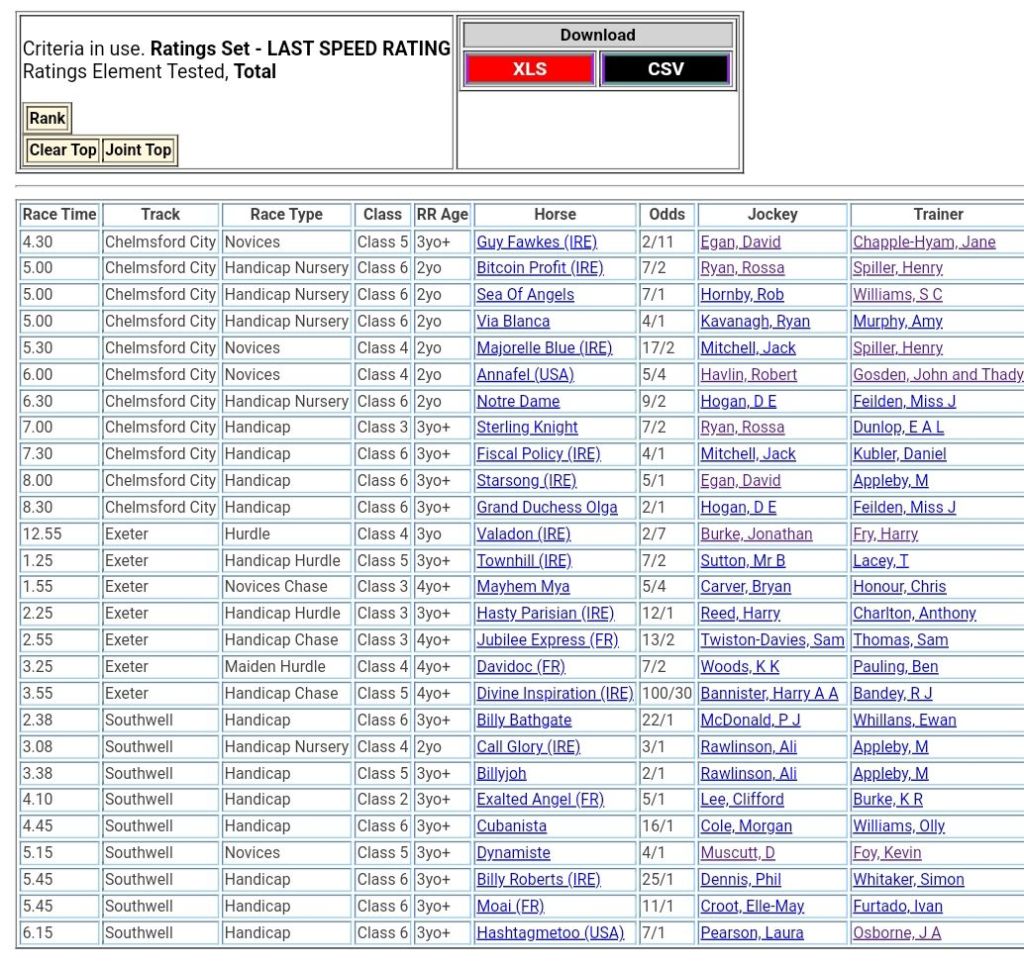Open jockey Twiston-Davies, Sam
Image resolution: width=1024 pixels, height=965 pixels.
(x=772, y=640)
